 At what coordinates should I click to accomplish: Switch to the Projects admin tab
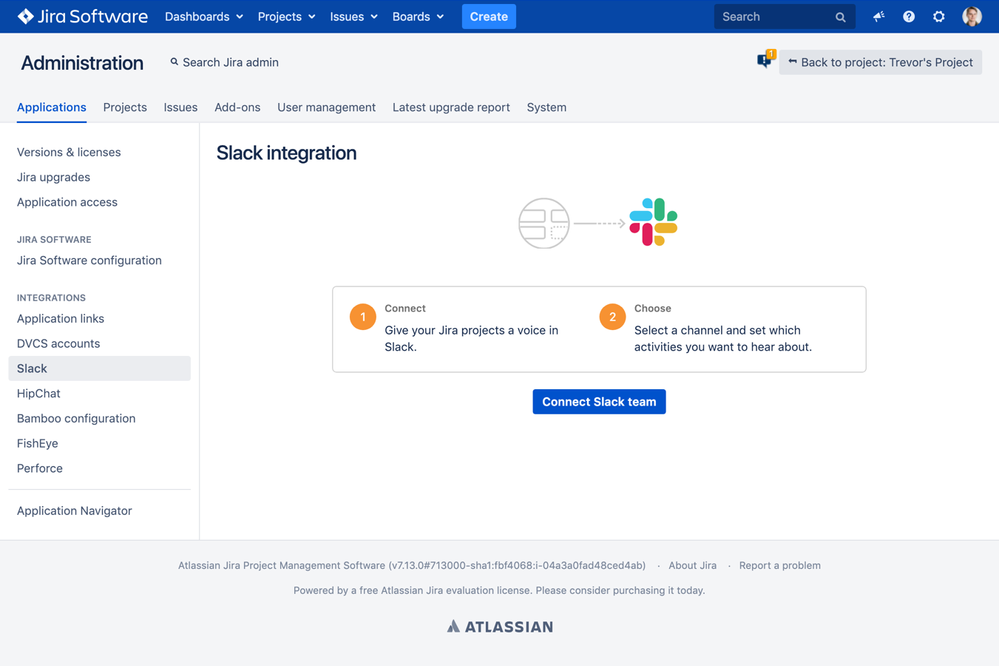(x=125, y=108)
